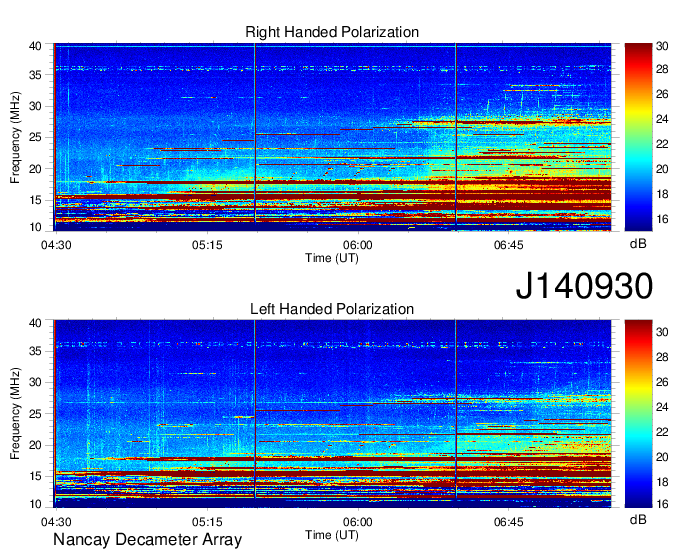Click the 10 MHz tick on top plot
The width and height of the screenshot is (680, 552).
tap(35, 227)
